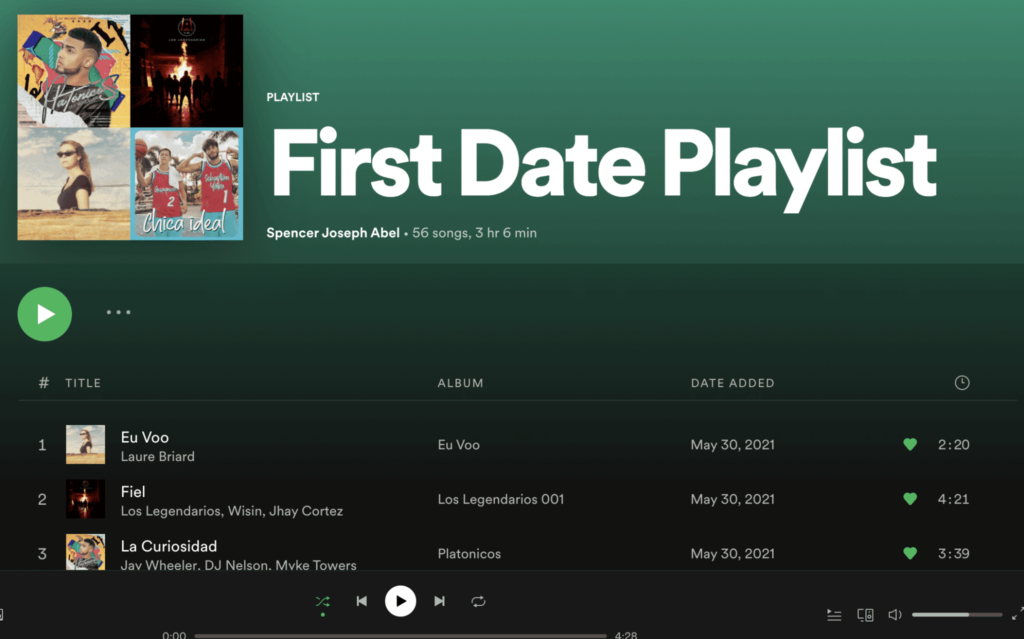Click the Eu Voo track thumbnail

86,444
